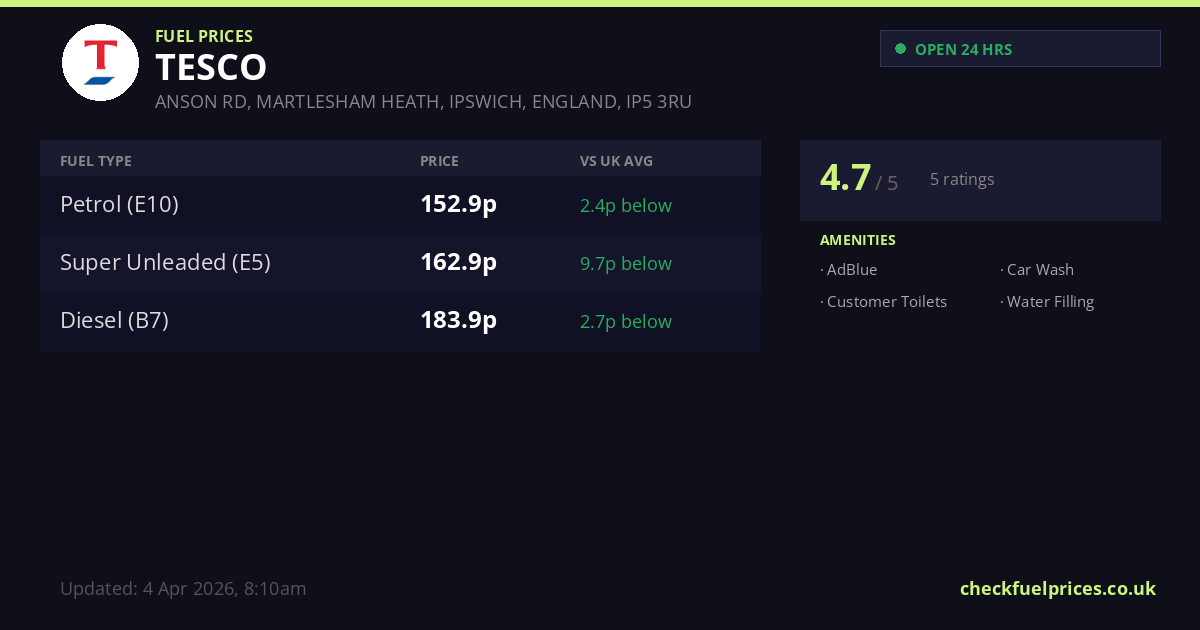Select the FUEL PRICES label badge
1200x630 pixels.
point(202,36)
